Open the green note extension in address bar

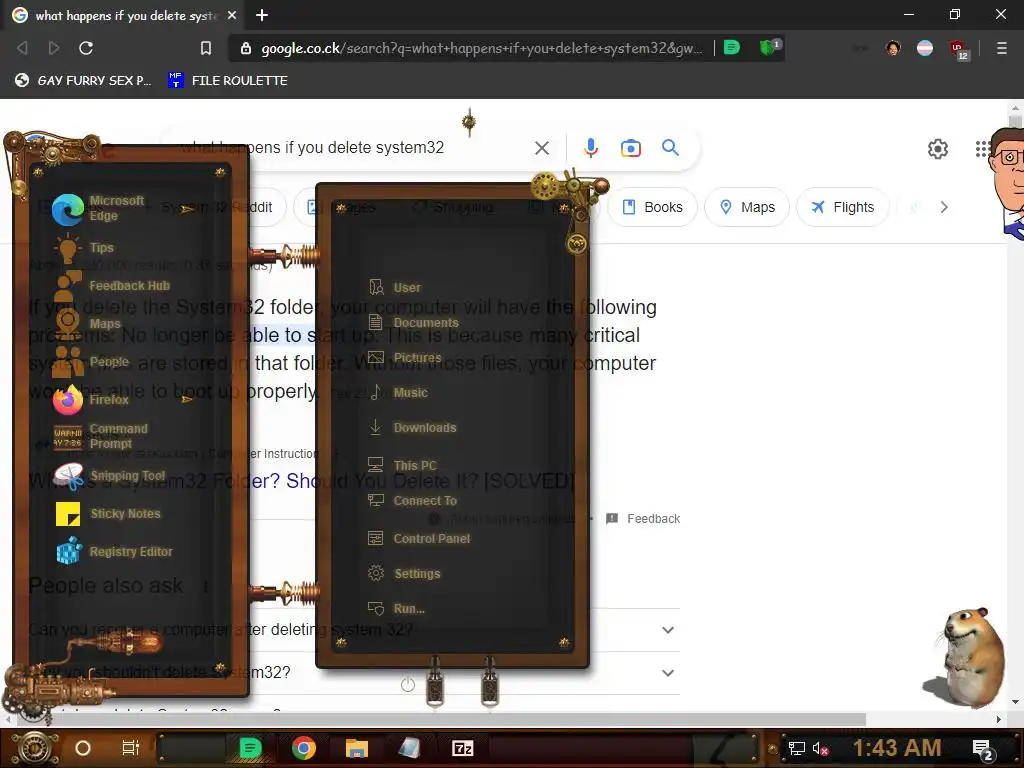pos(732,47)
